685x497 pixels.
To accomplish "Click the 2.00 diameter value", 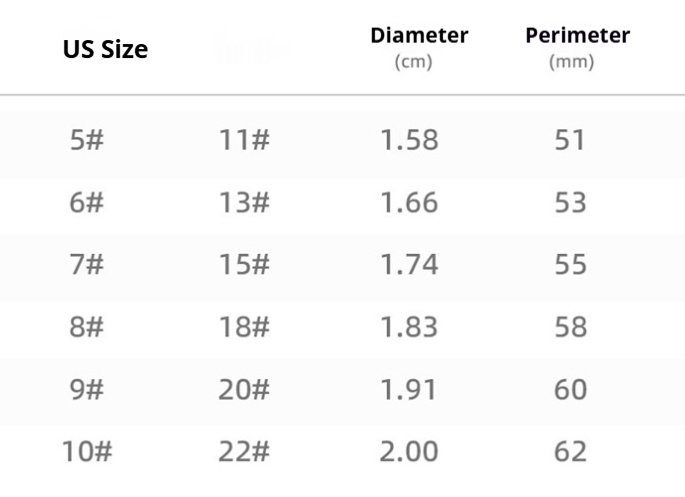I will coord(409,452).
